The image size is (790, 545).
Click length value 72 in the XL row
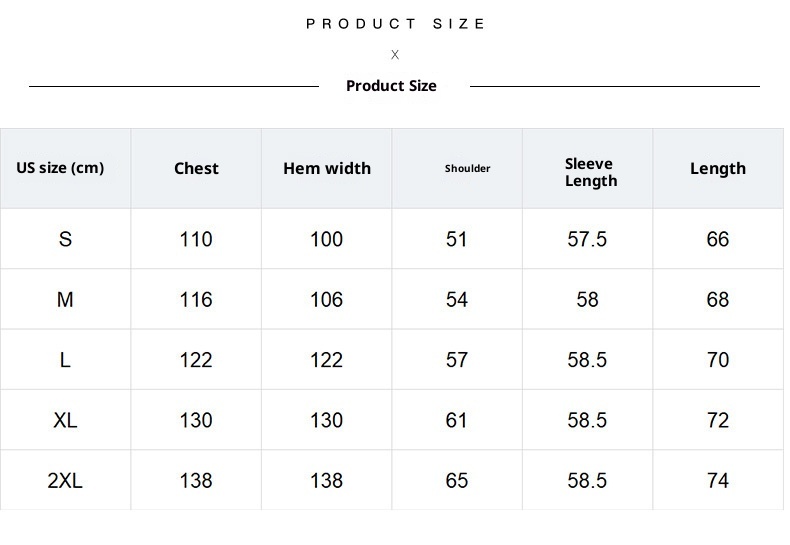[x=718, y=421]
